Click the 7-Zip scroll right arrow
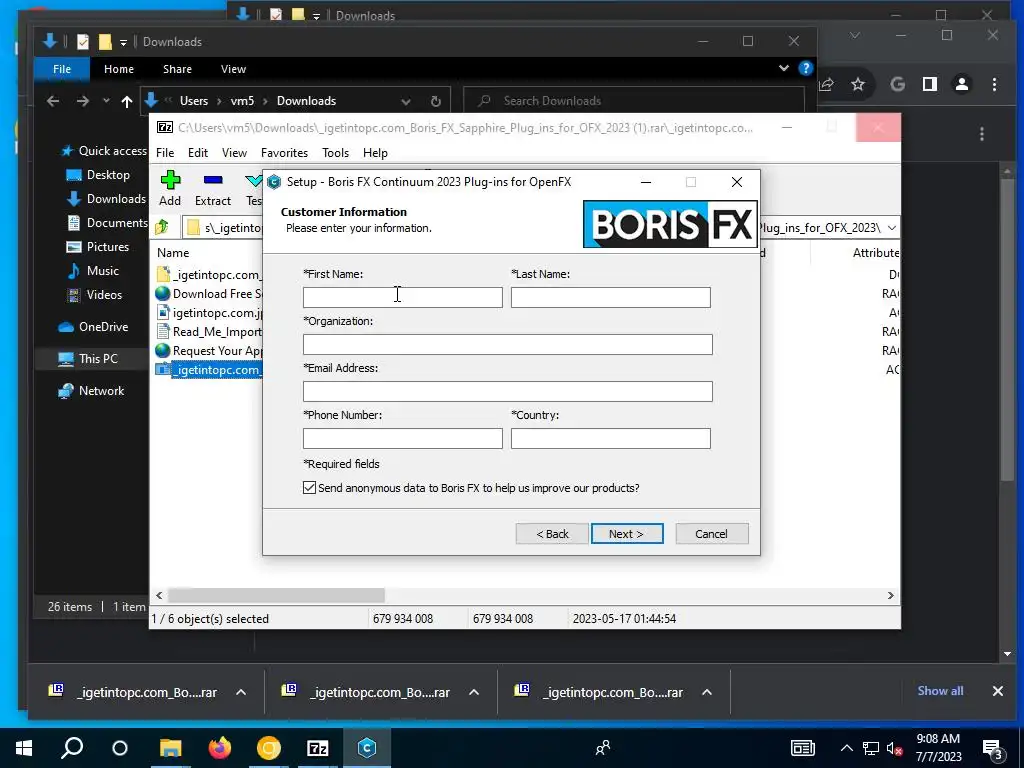 tap(890, 596)
